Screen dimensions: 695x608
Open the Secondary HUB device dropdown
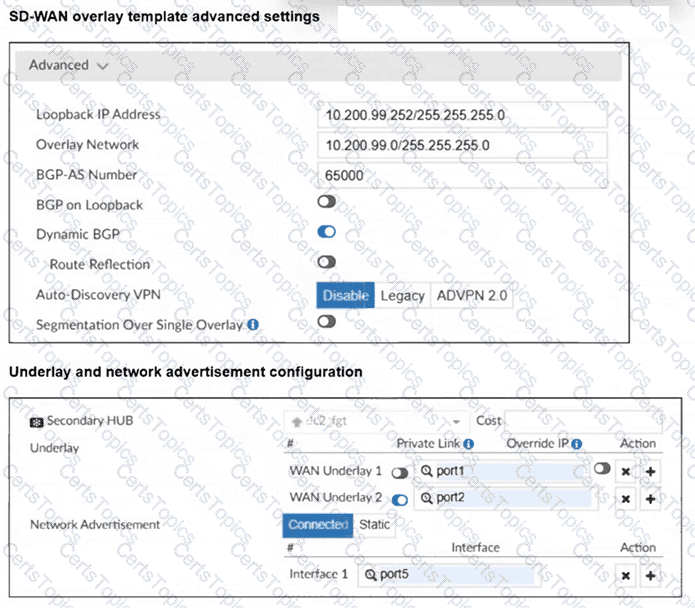pyautogui.click(x=457, y=422)
